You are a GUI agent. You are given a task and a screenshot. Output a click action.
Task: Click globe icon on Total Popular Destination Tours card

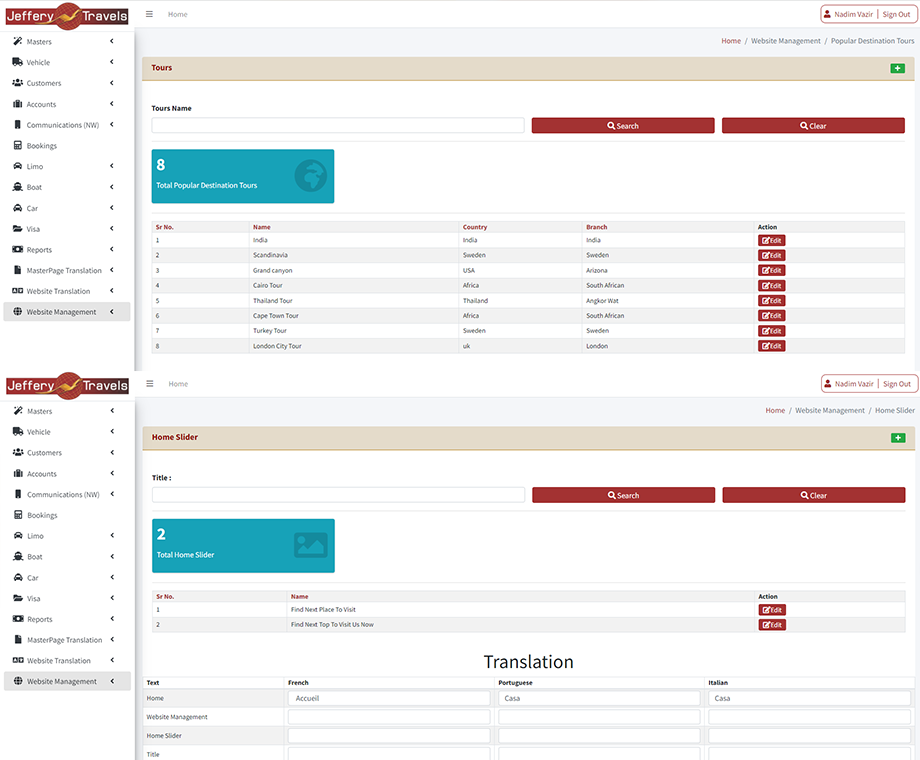click(310, 177)
